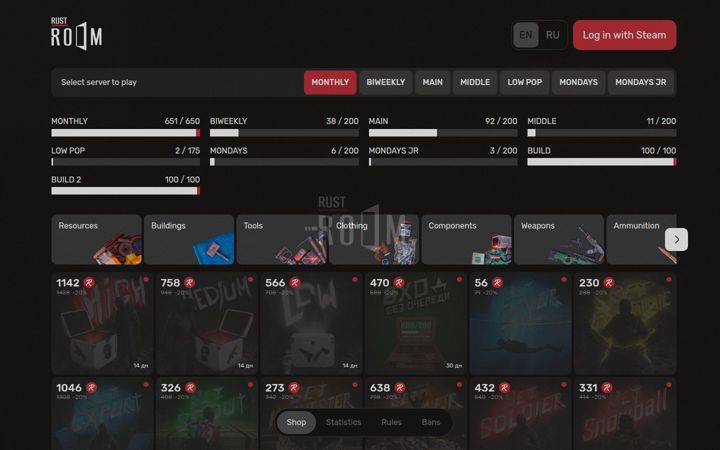Open the Resources category

pyautogui.click(x=96, y=239)
